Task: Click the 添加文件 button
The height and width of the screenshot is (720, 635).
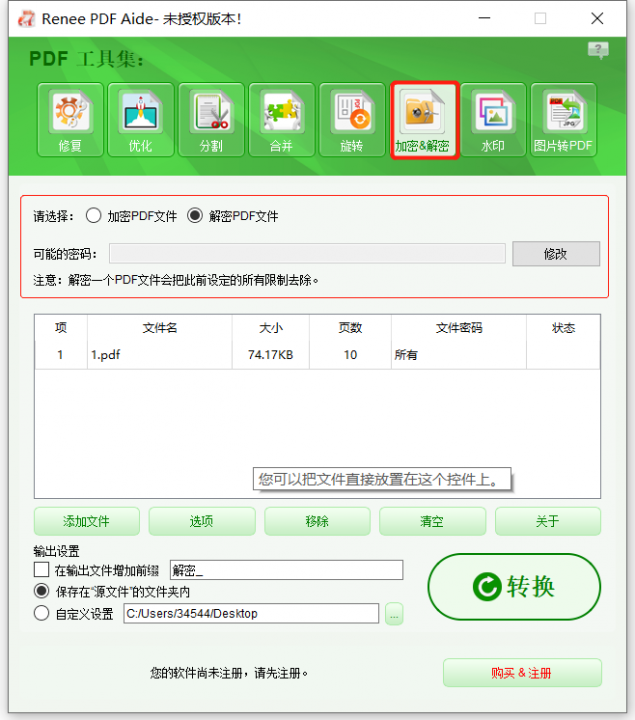Action: [87, 521]
